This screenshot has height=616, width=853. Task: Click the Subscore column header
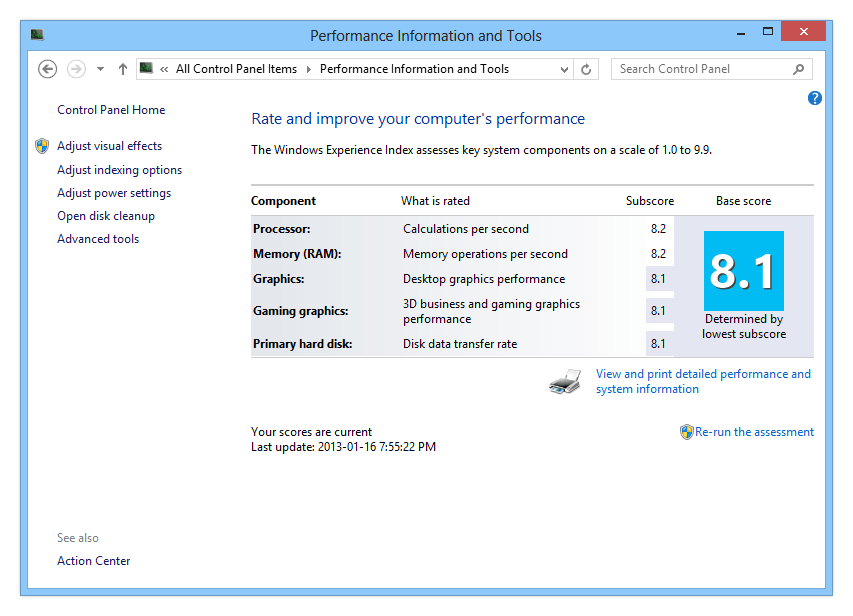coord(650,201)
